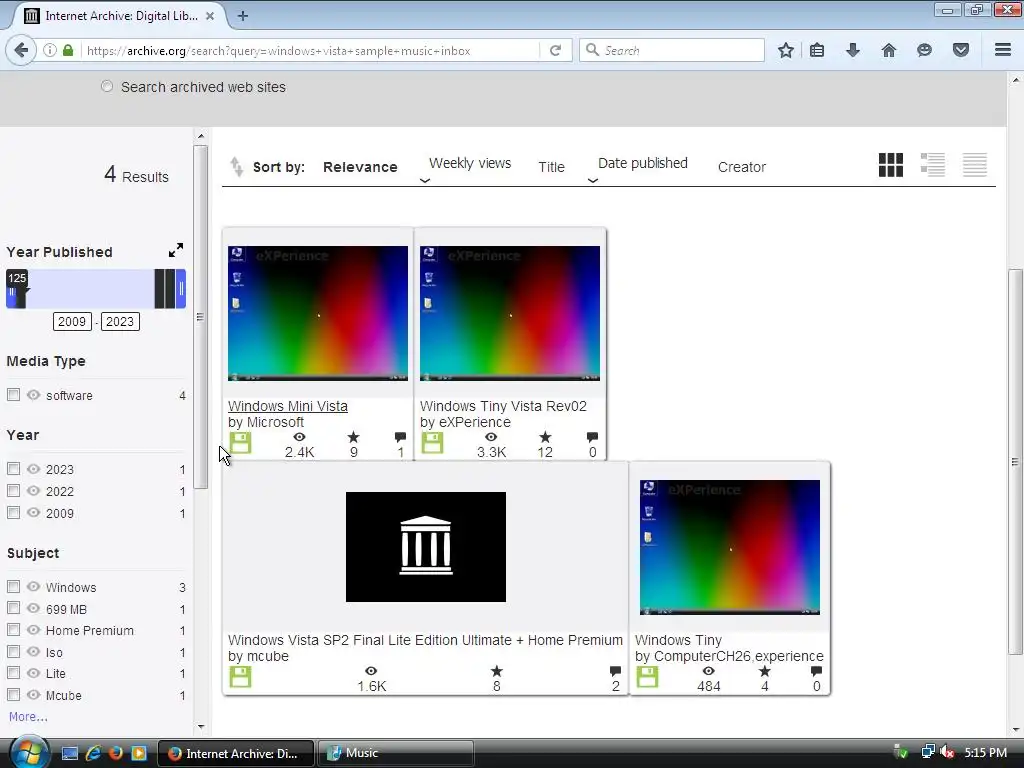Open Windows Start orb
The width and height of the screenshot is (1024, 768).
point(29,752)
